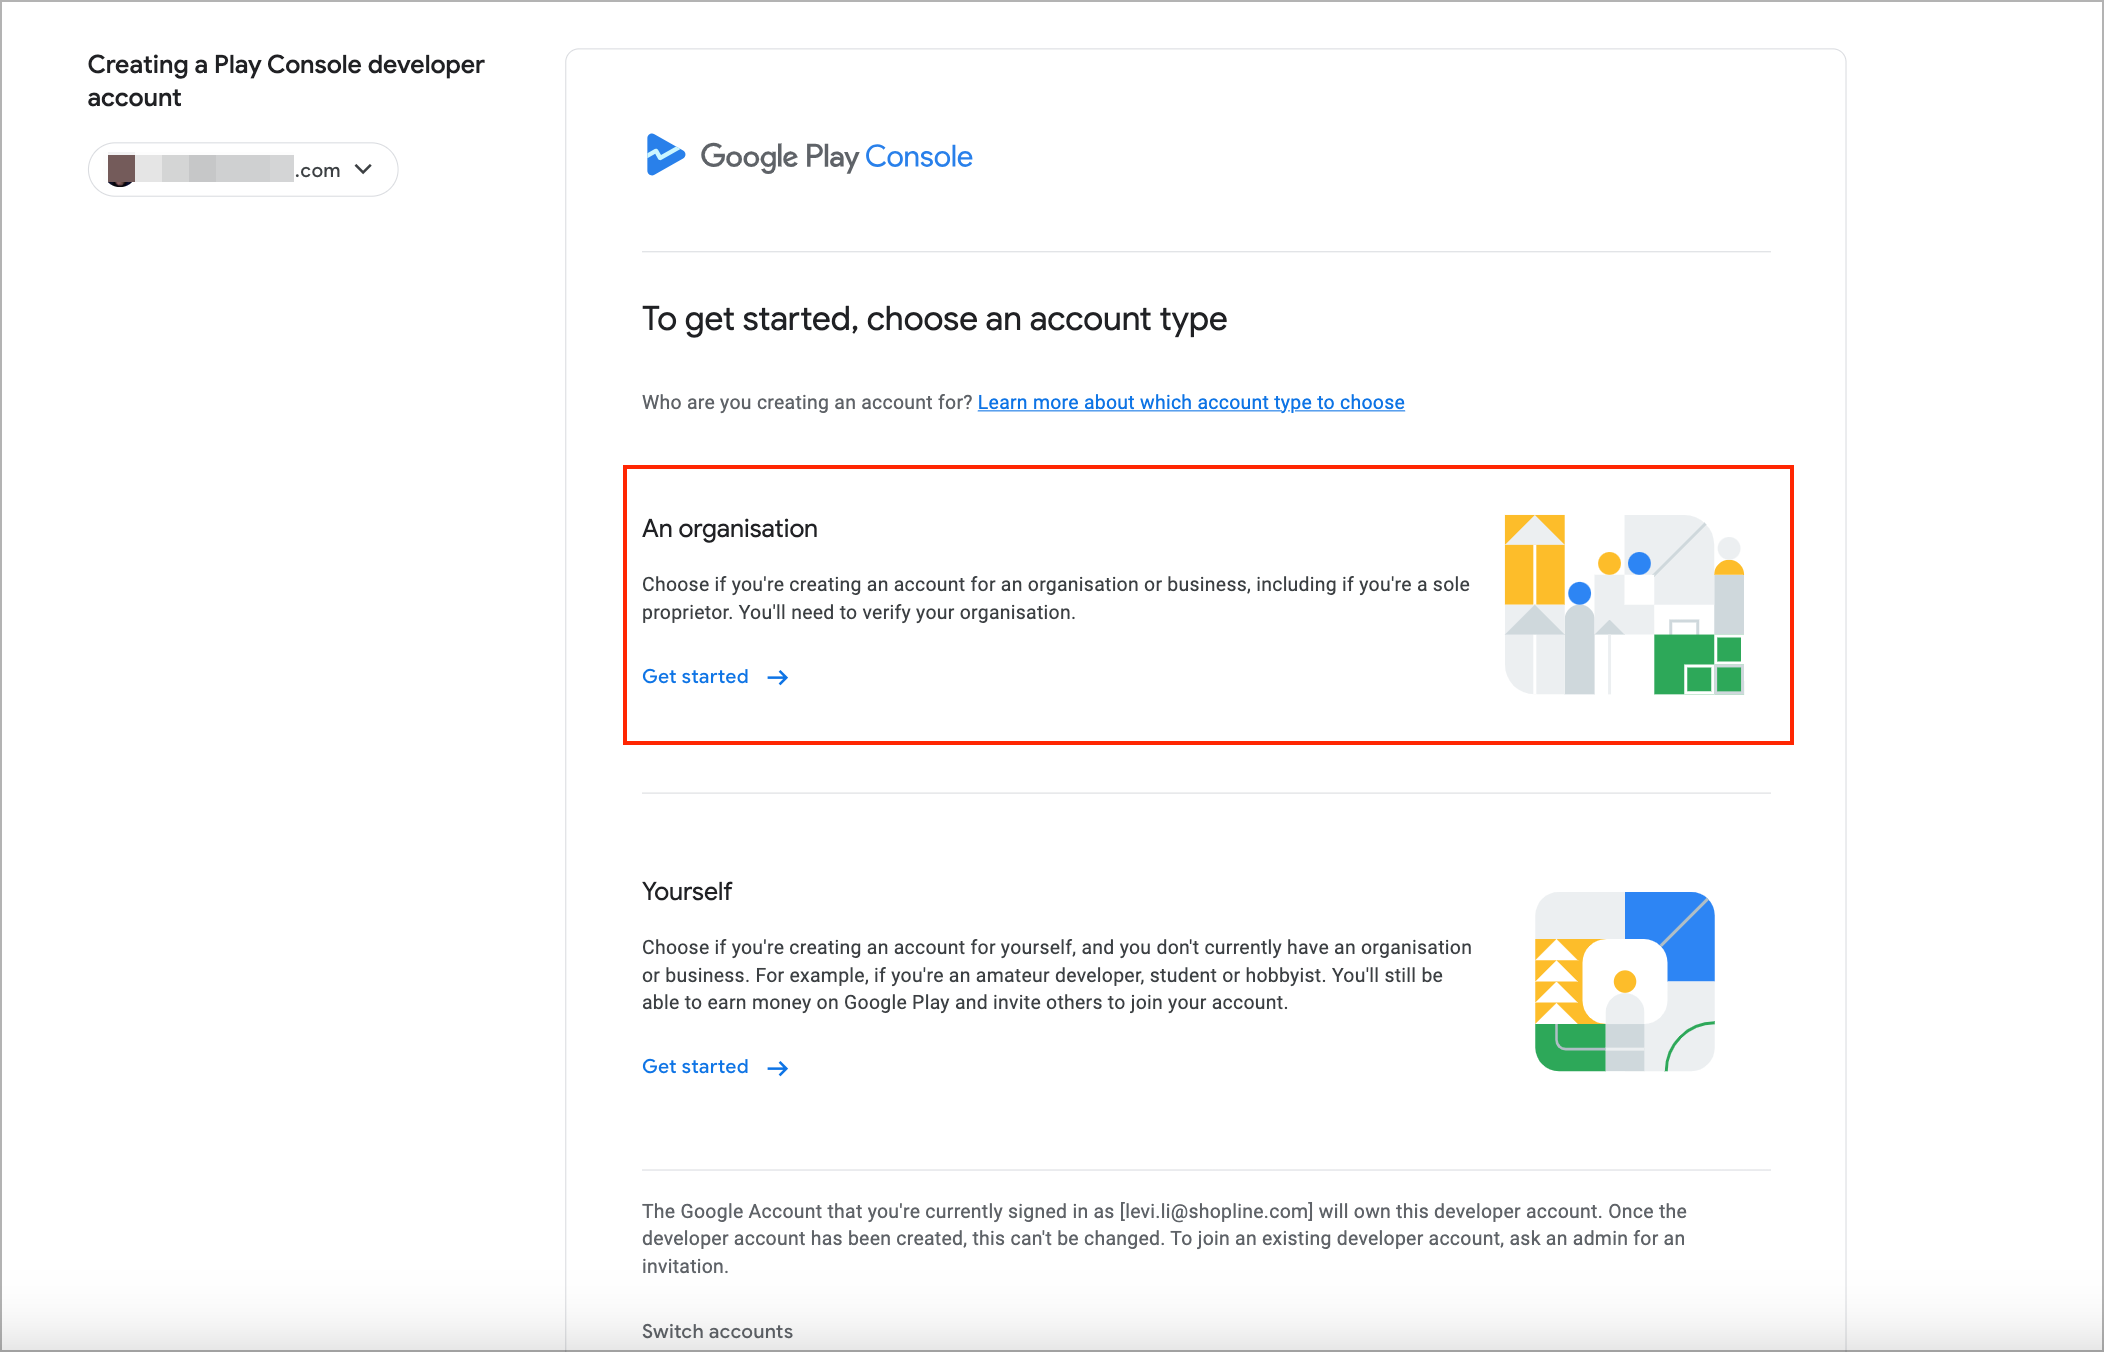Screen dimensions: 2104x1352
Task: Select the Yourself heading
Action: 687,892
